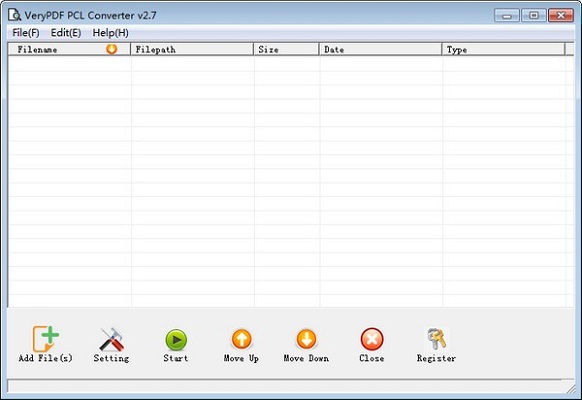Click the VeryPDF app icon in title bar
This screenshot has width=582, height=400.
click(x=14, y=15)
